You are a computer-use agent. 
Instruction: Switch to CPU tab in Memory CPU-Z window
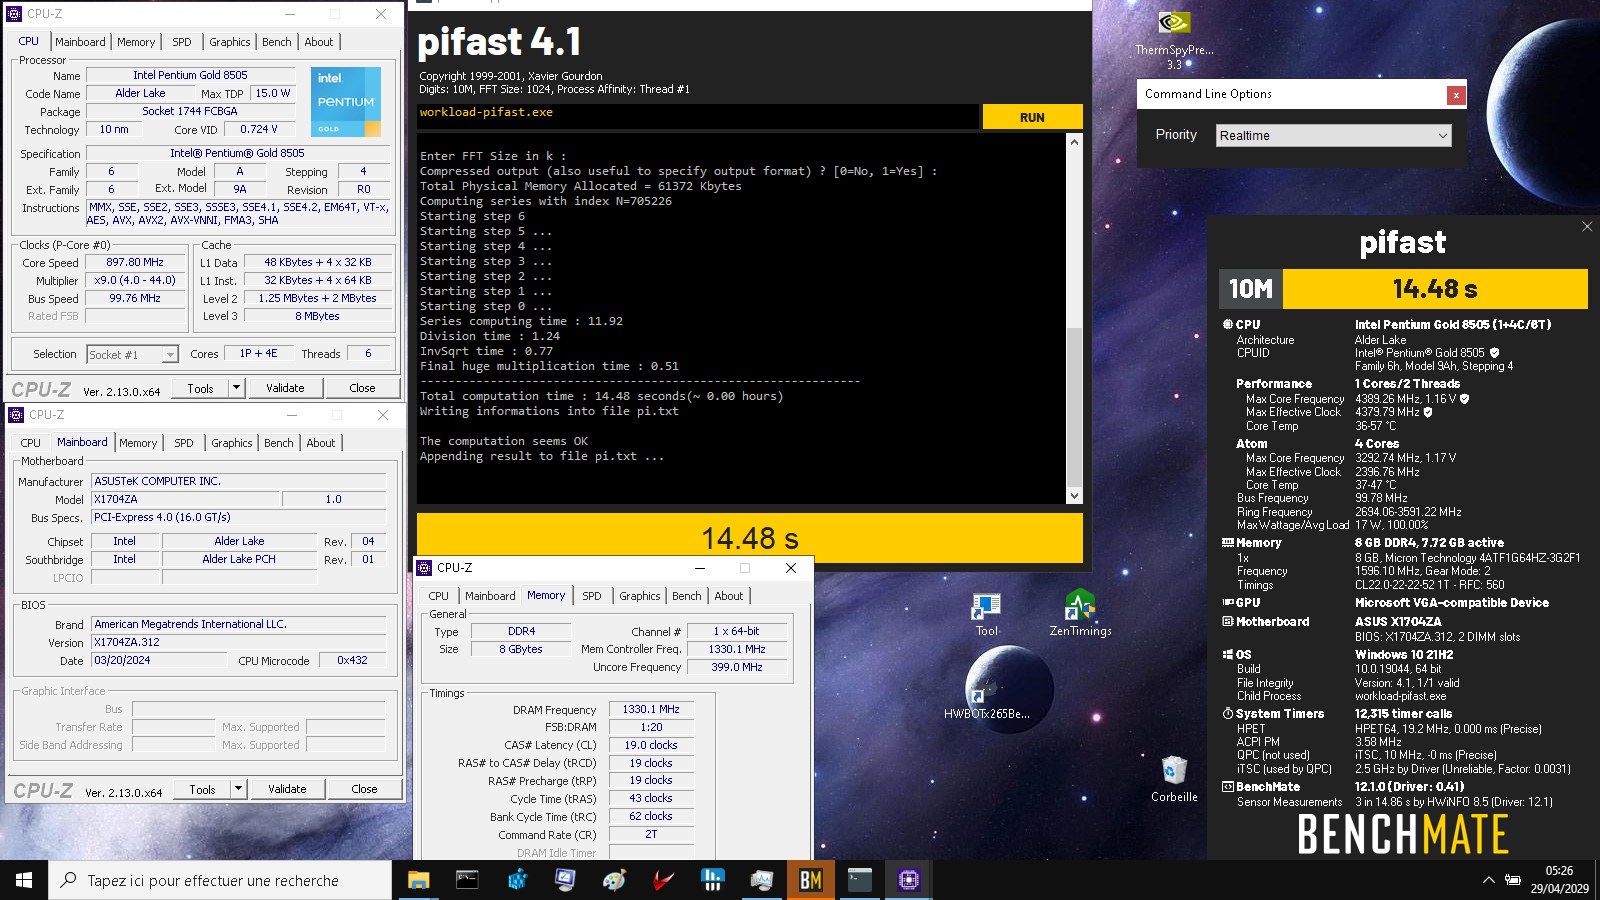tap(439, 596)
